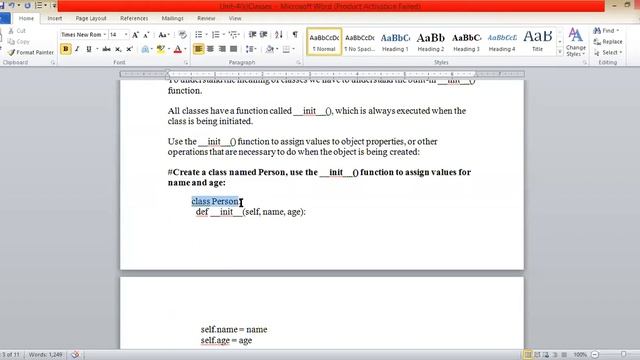Click the zoom slider handle
The width and height of the screenshot is (640, 360).
[623, 354]
